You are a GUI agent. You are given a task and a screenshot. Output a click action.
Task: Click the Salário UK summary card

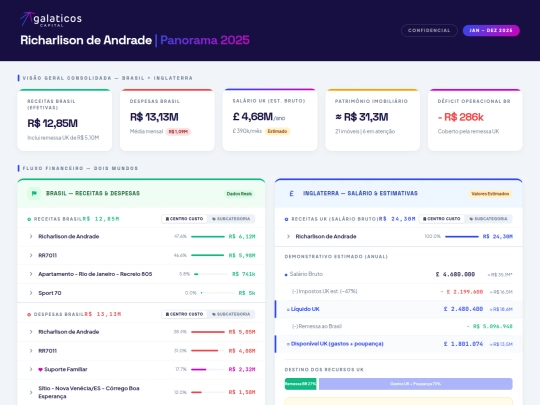270,120
